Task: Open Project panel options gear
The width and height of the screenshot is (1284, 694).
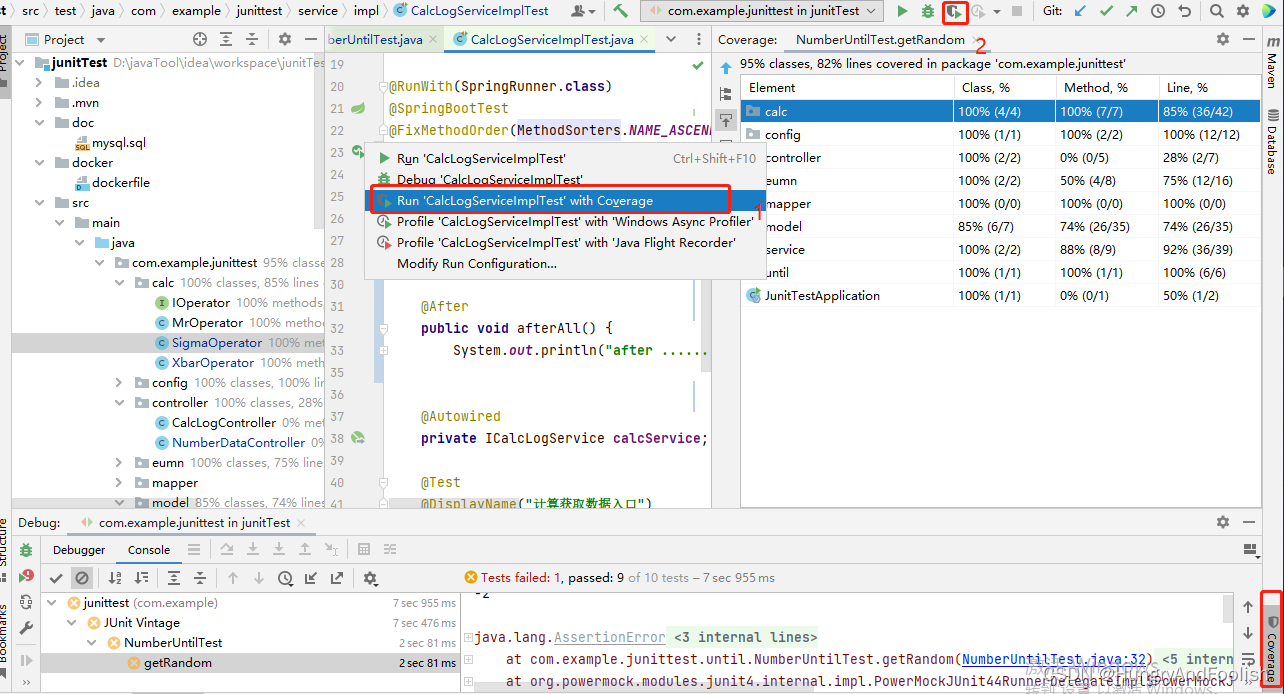Action: (x=285, y=39)
